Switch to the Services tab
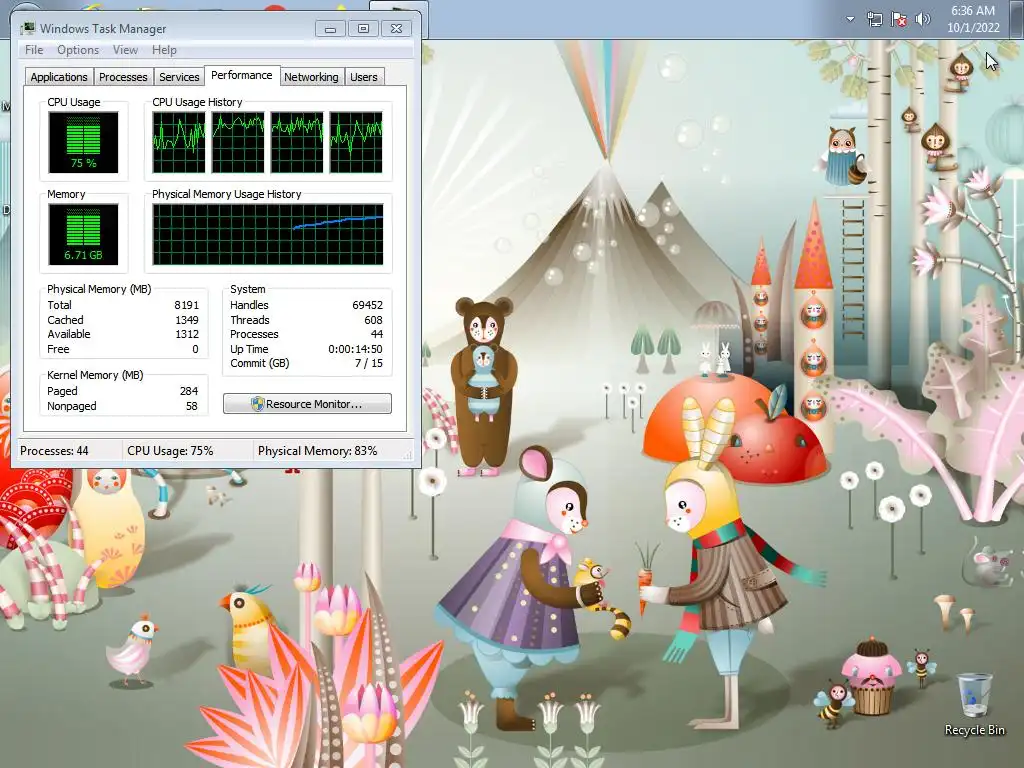1024x768 pixels. tap(179, 77)
